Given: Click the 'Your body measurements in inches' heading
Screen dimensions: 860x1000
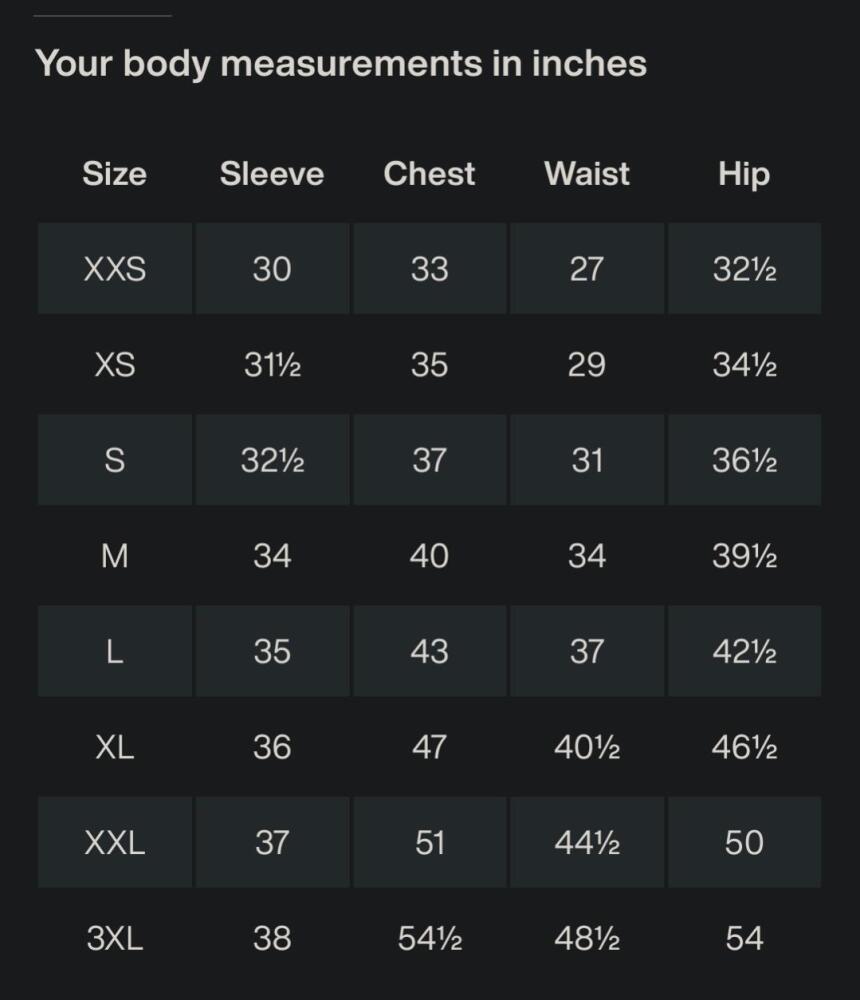Looking at the screenshot, I should [x=341, y=64].
